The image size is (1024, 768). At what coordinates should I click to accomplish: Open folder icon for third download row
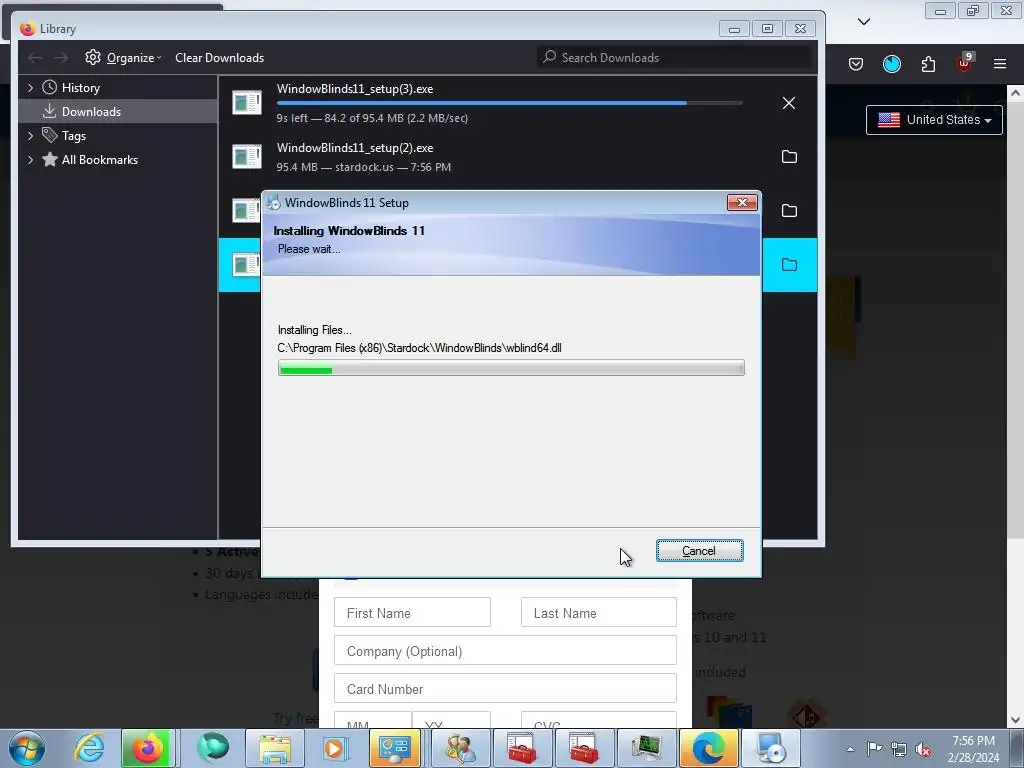point(789,210)
